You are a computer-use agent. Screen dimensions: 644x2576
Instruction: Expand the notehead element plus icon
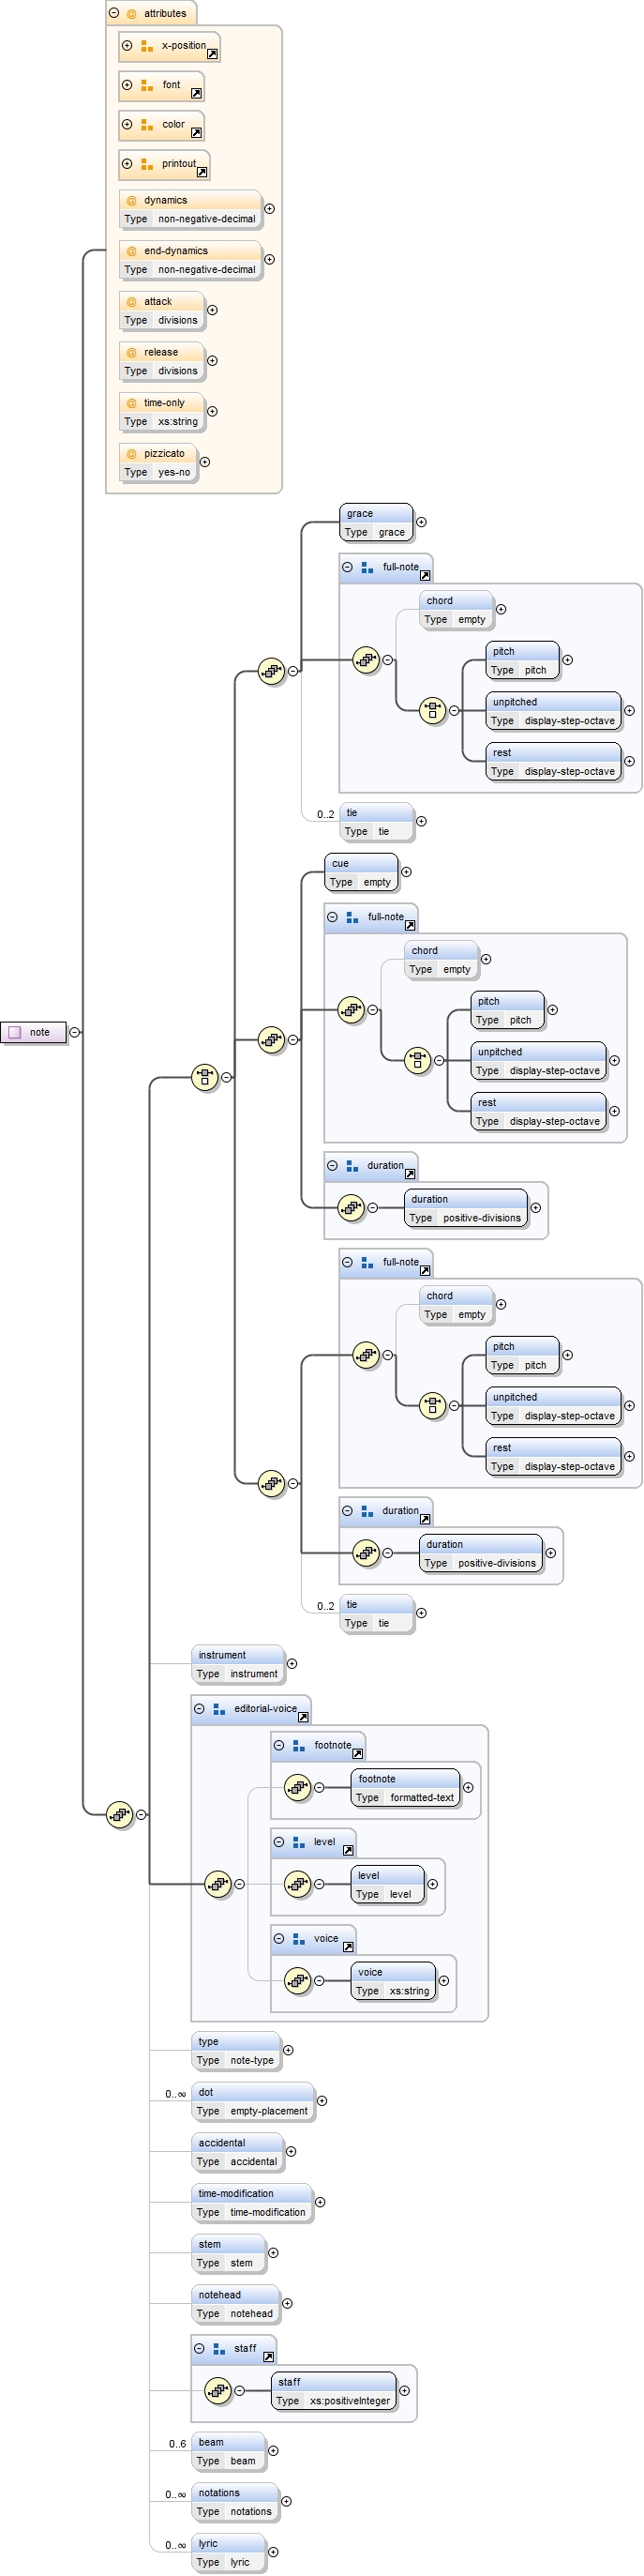point(287,2303)
